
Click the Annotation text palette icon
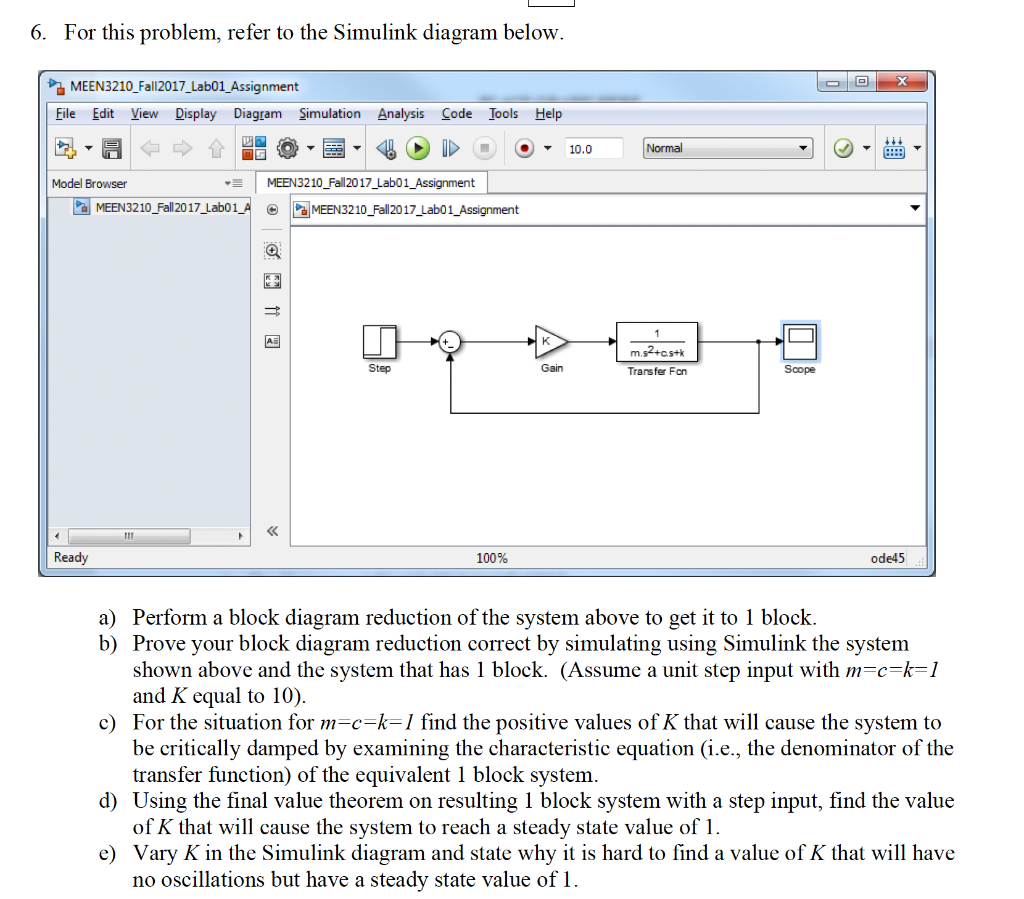click(272, 341)
